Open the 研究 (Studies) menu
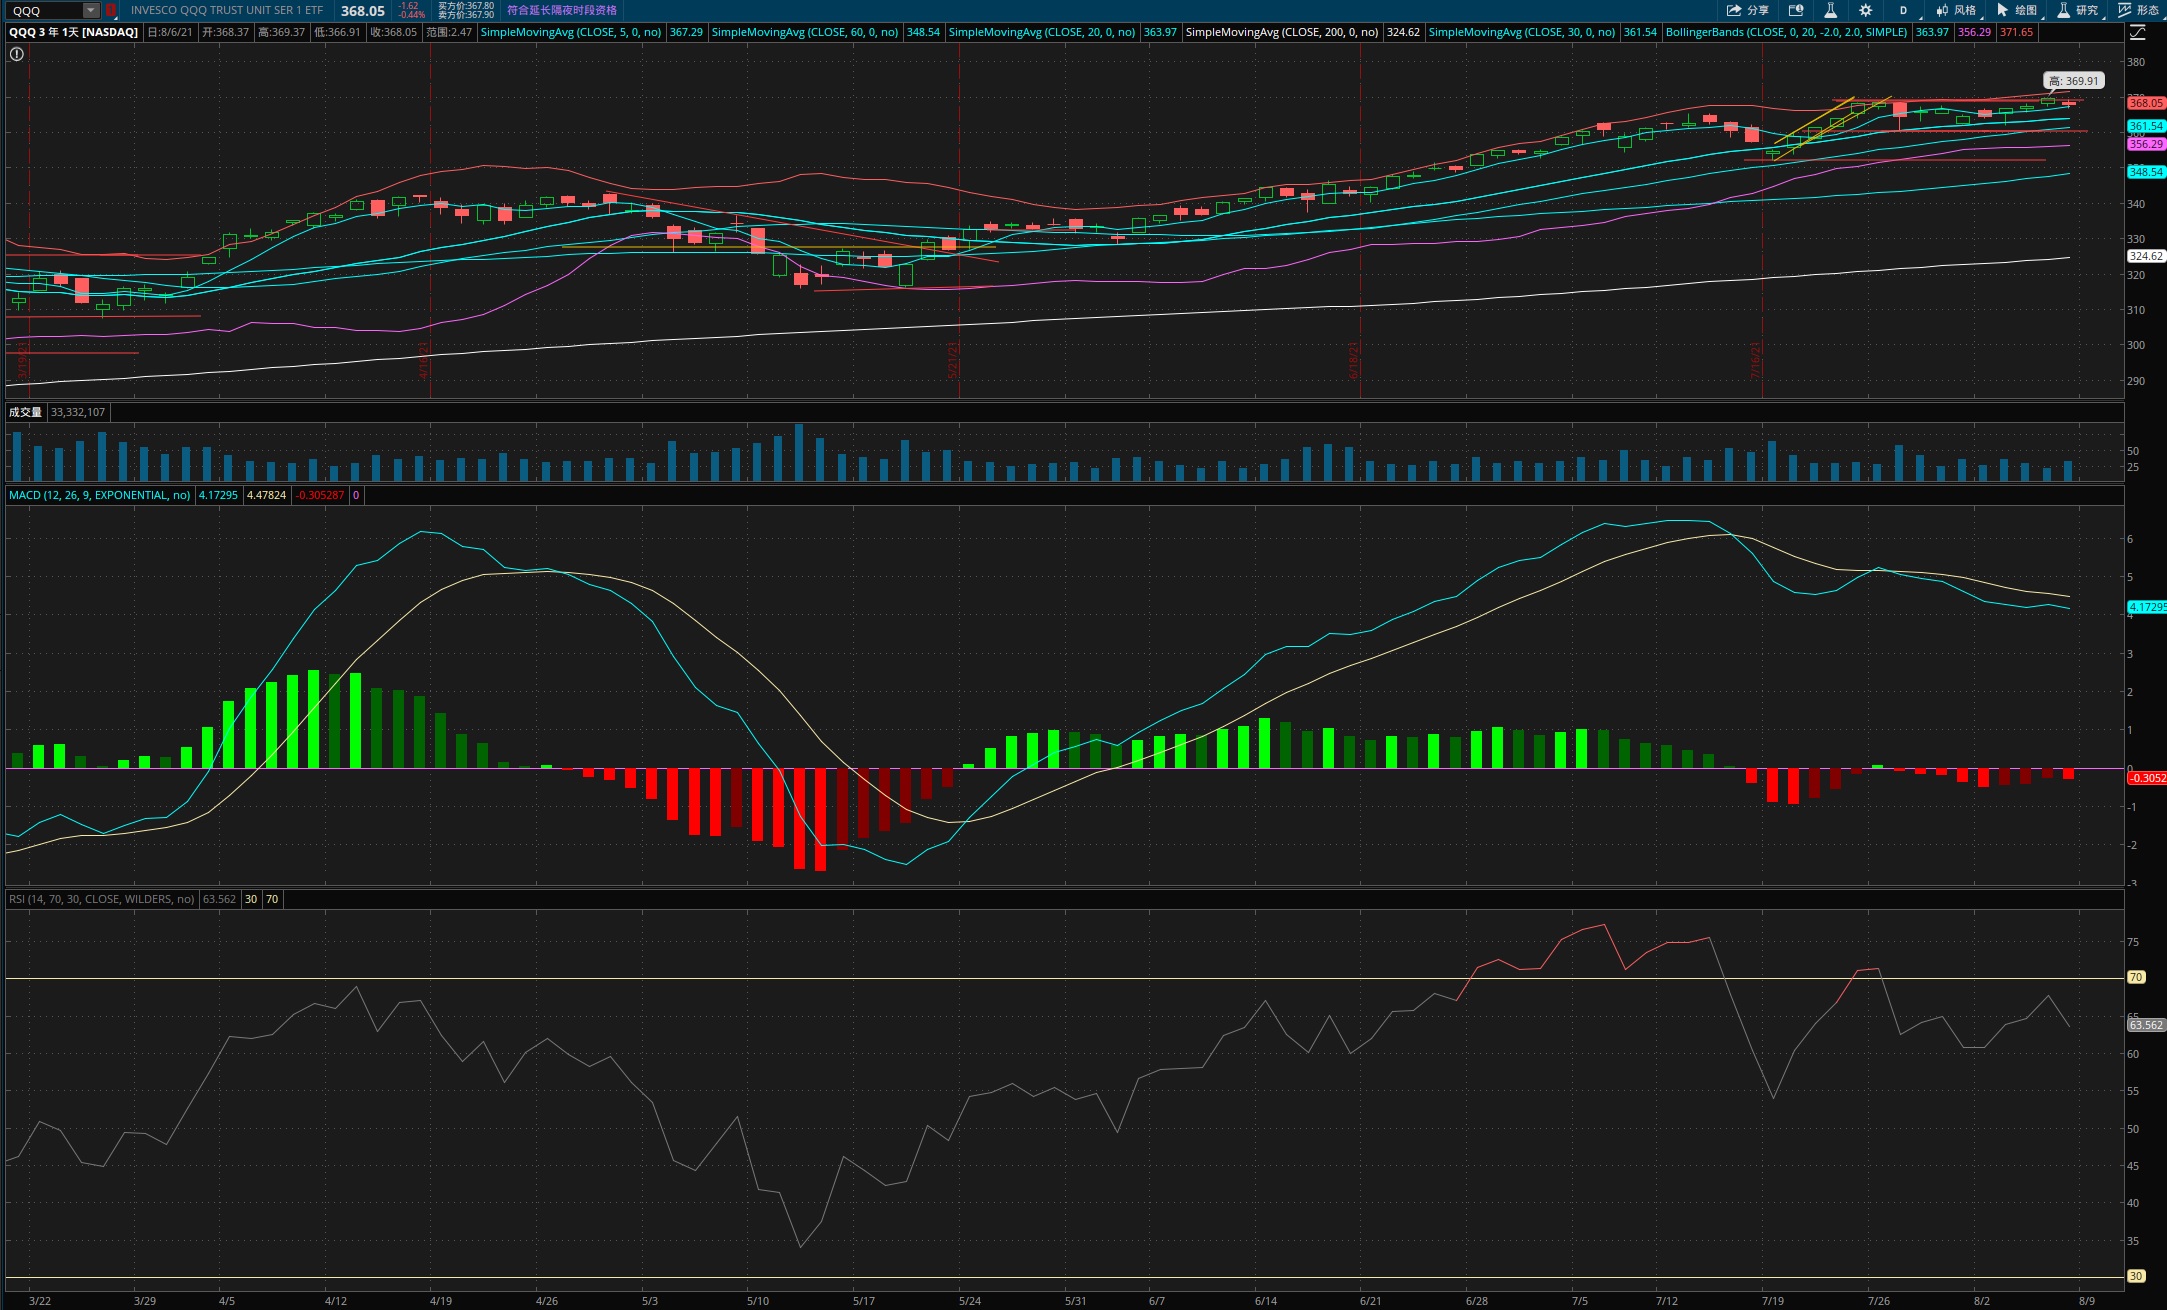 tap(2078, 10)
